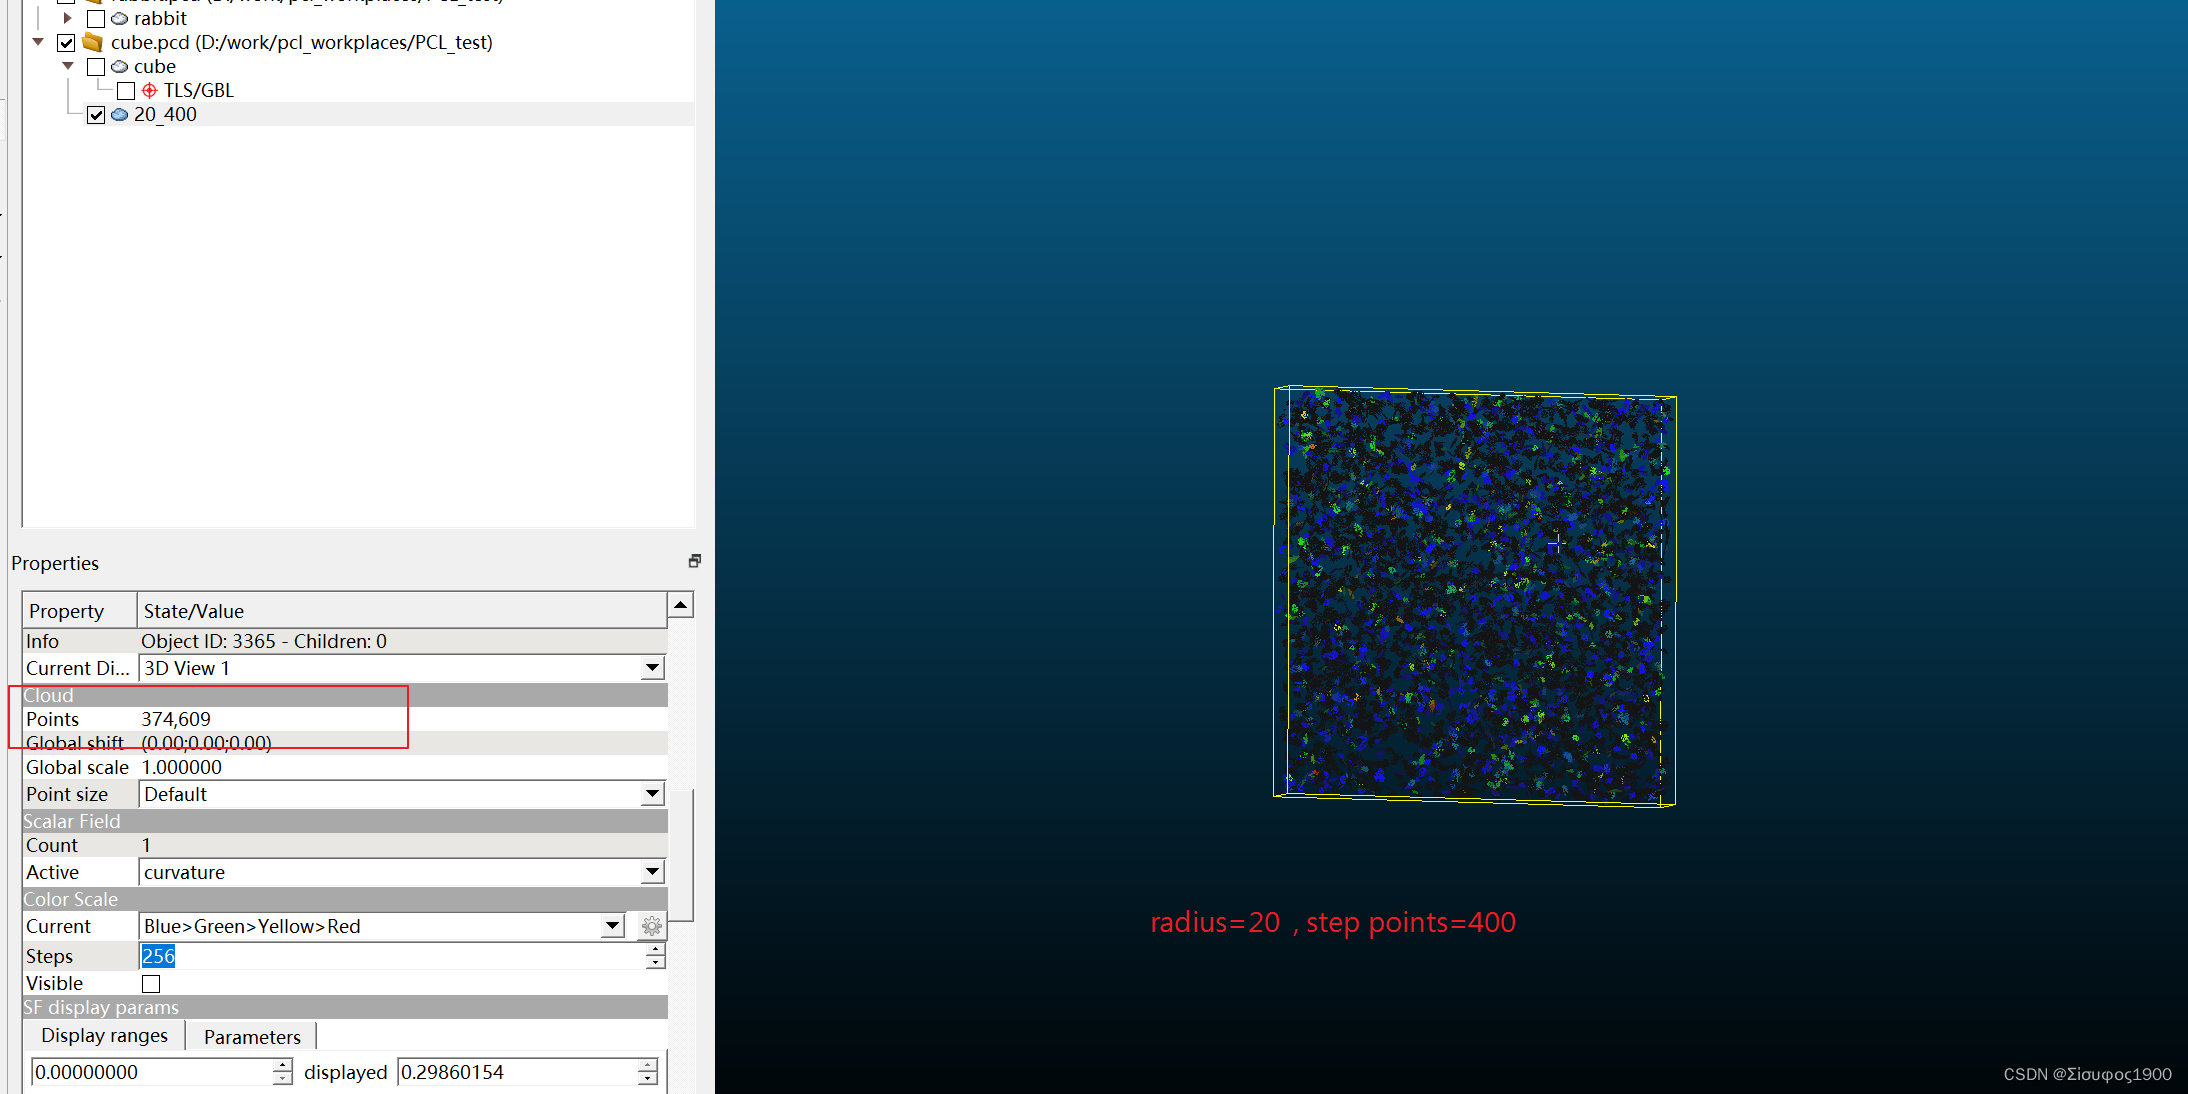
Task: Open Current color scale dropdown
Action: tap(613, 926)
